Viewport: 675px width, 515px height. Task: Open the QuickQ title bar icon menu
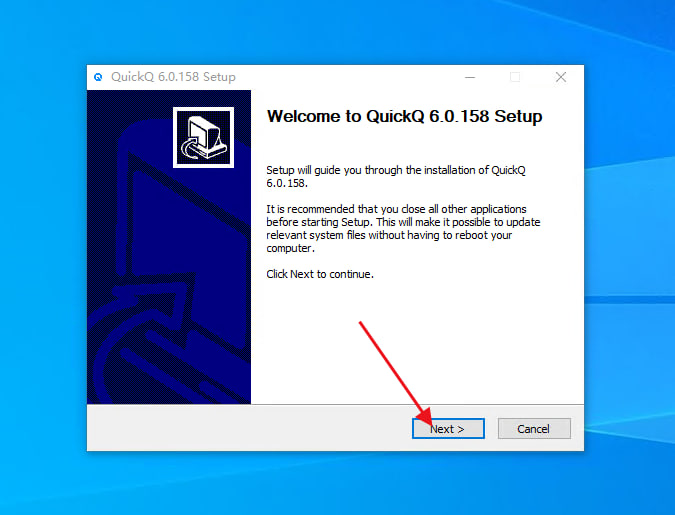click(98, 77)
